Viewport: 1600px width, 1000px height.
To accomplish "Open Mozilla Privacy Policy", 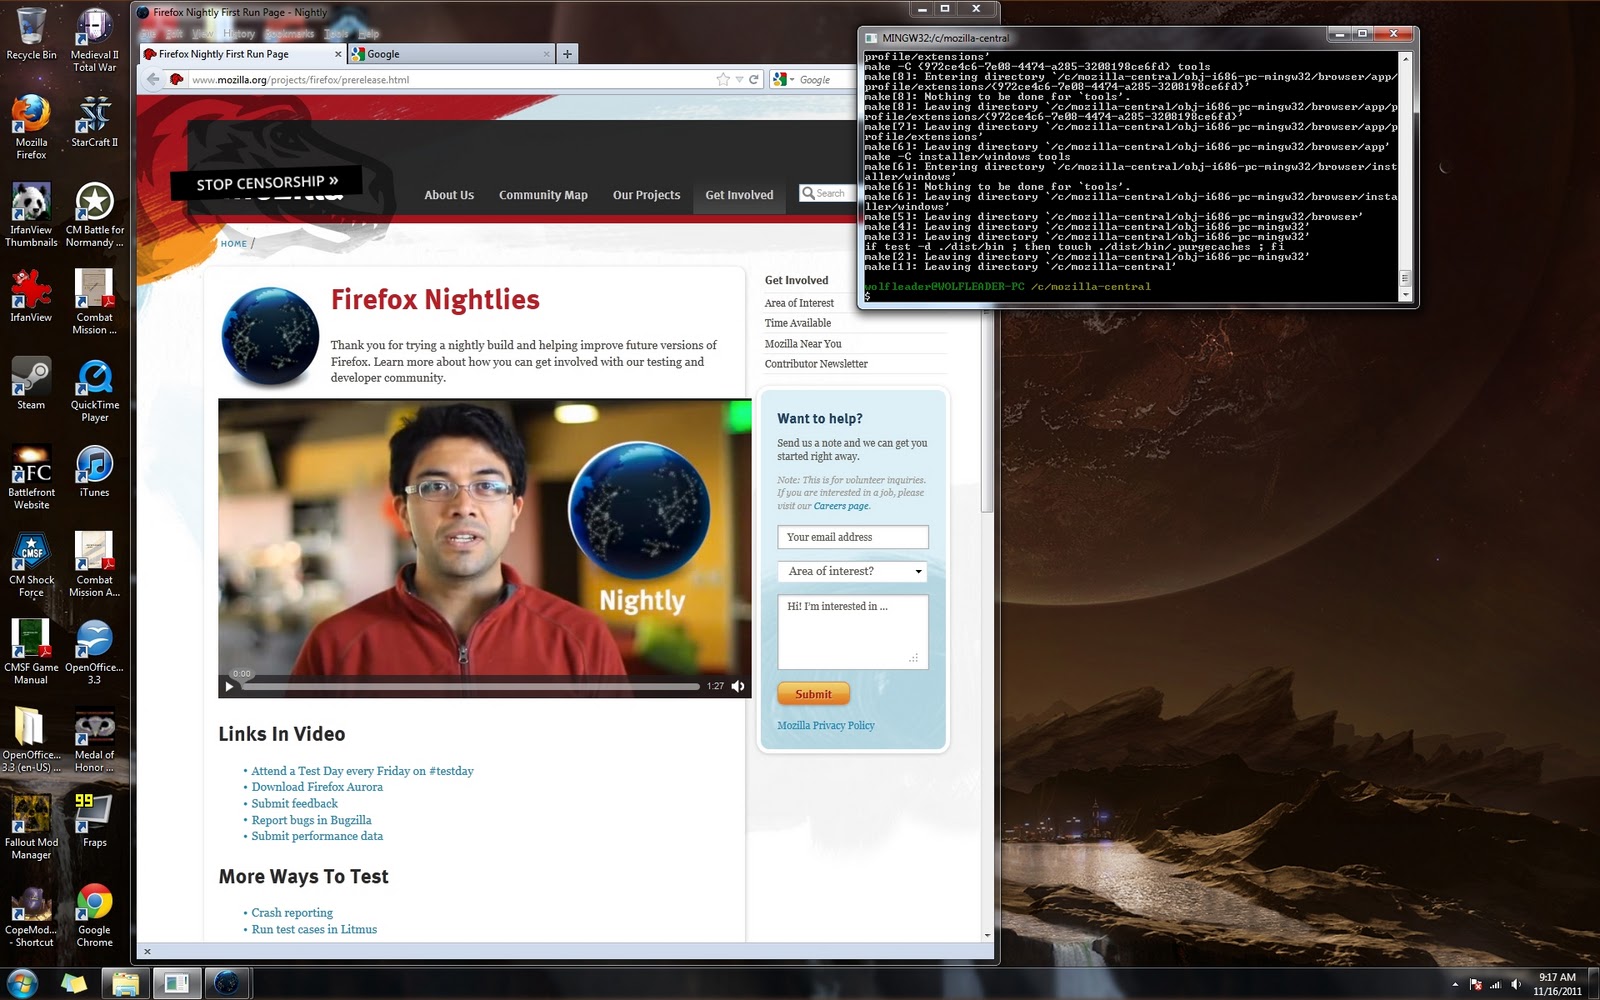I will point(826,726).
